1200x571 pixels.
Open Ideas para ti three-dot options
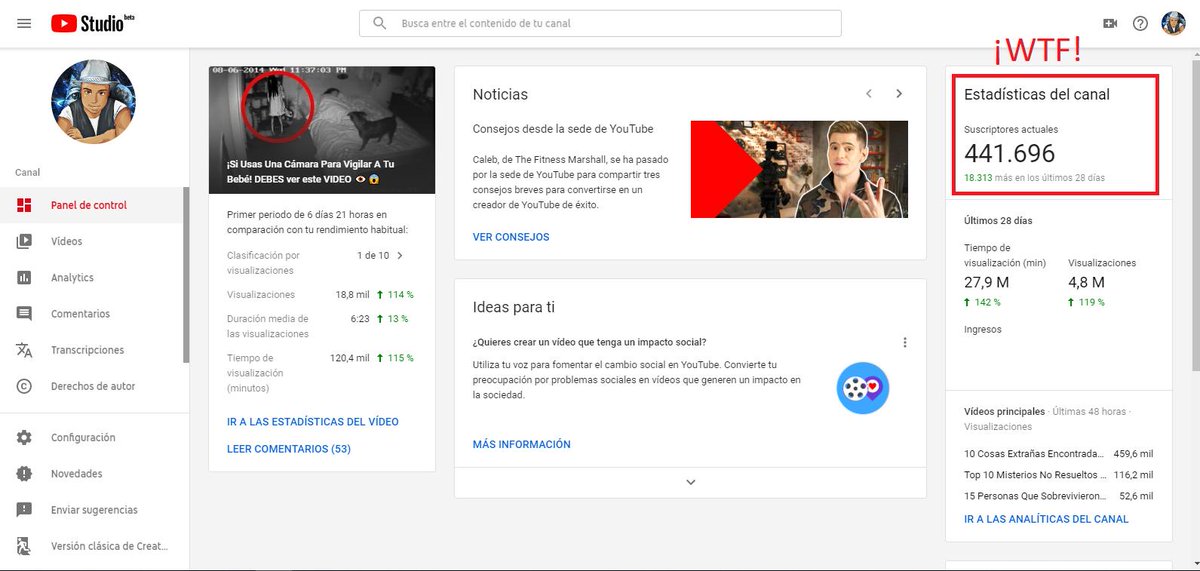[905, 342]
